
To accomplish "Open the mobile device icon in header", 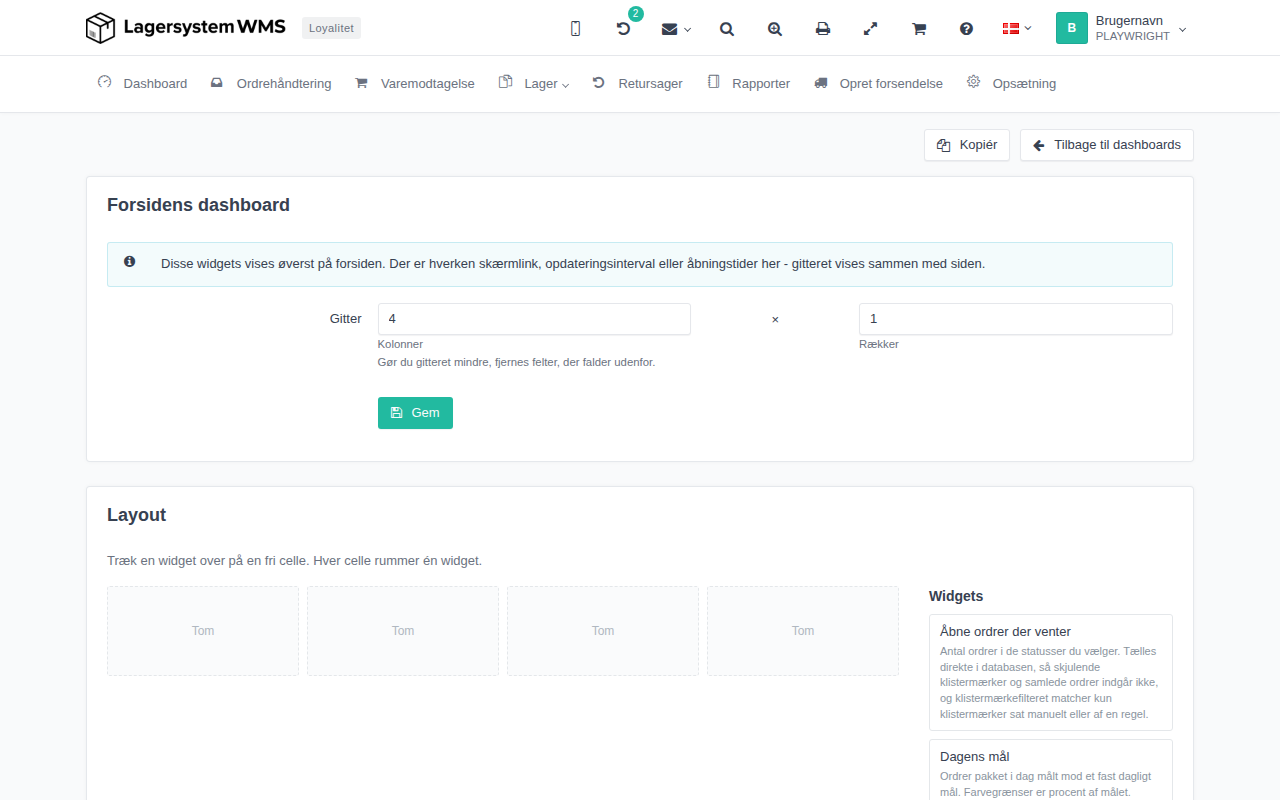I will pyautogui.click(x=575, y=29).
